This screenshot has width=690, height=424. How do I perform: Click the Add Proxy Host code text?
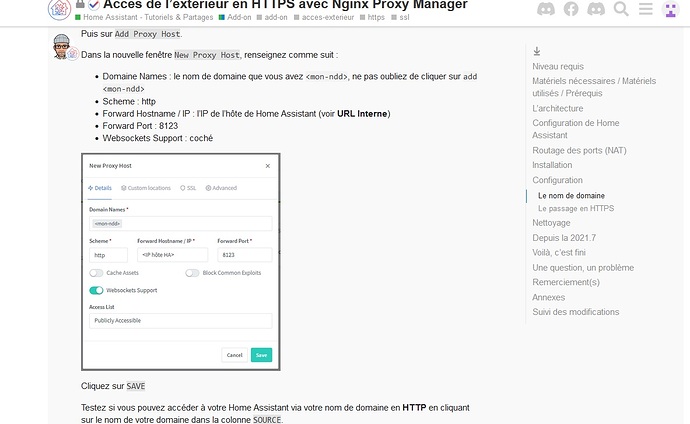[147, 34]
